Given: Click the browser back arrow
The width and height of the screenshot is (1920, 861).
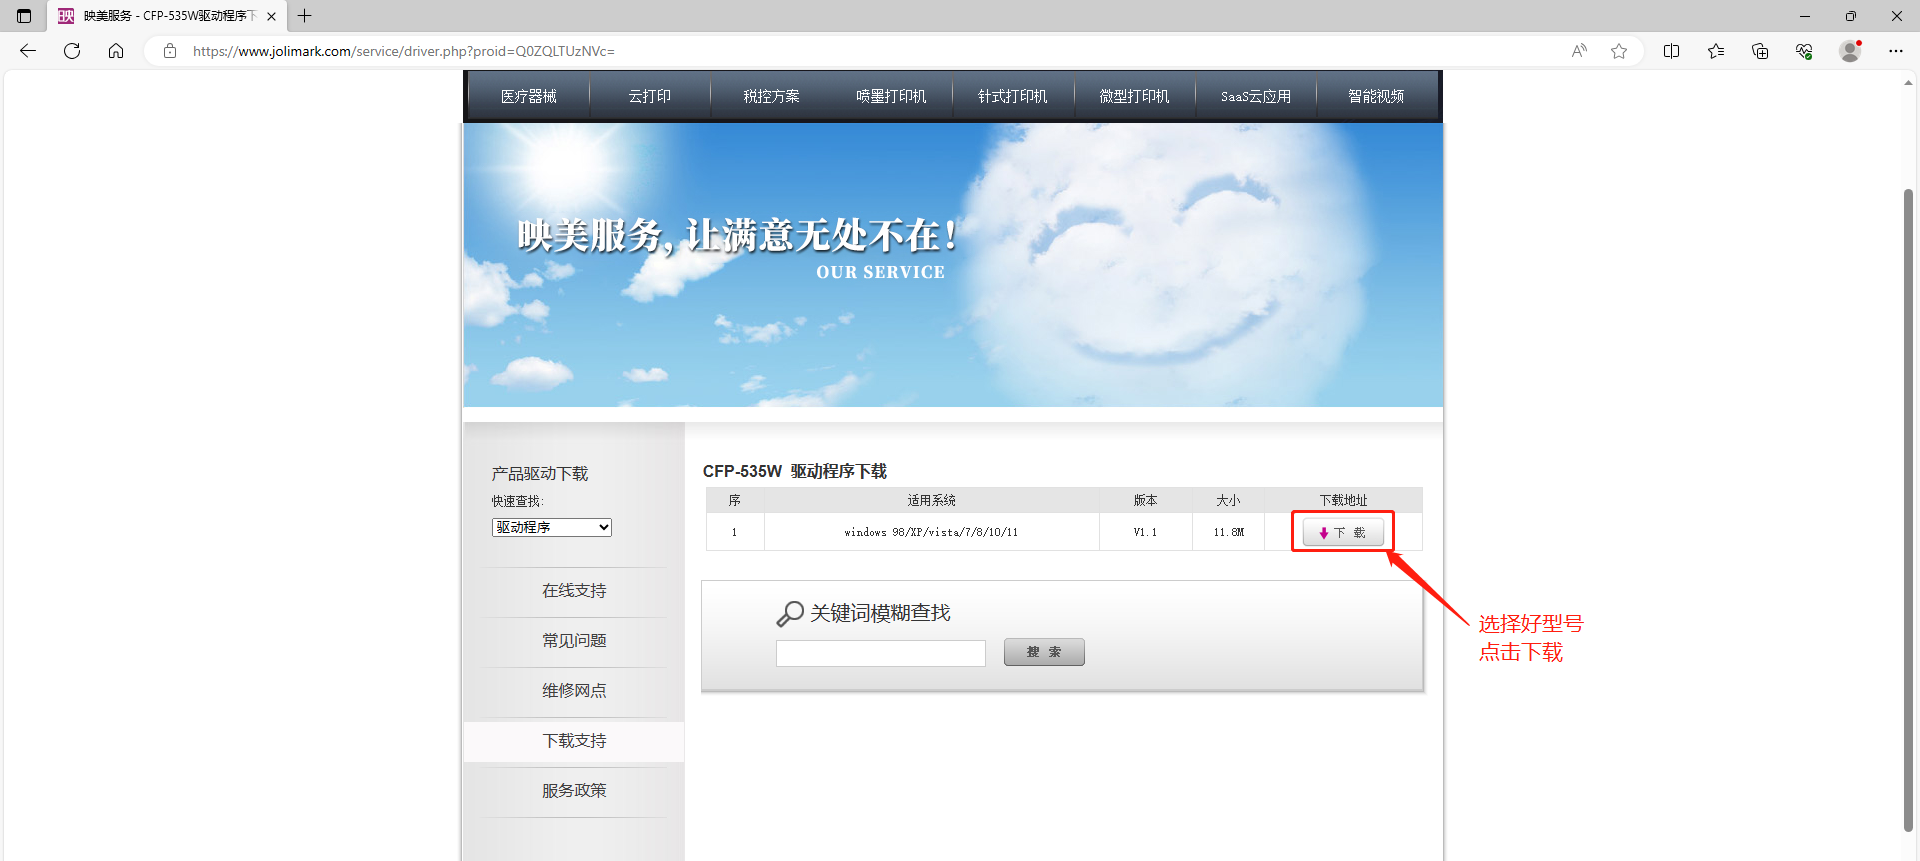Looking at the screenshot, I should coord(28,51).
